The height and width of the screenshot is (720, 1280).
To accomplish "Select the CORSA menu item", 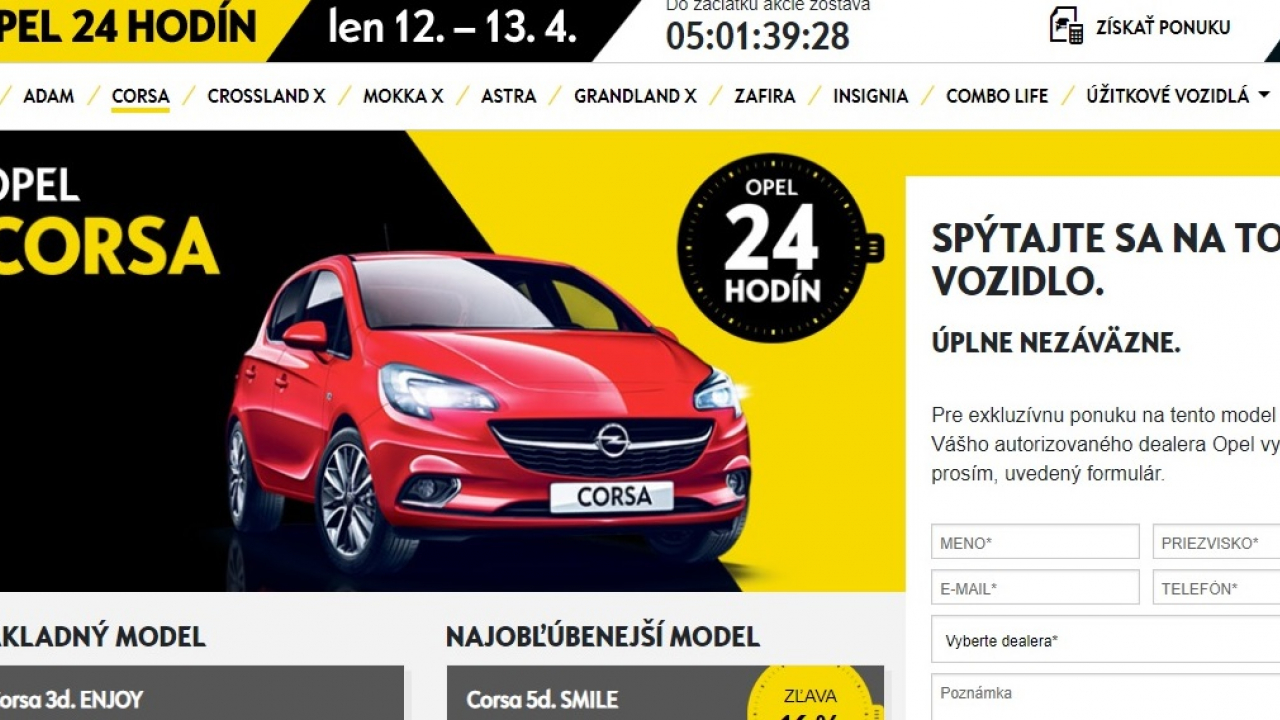I will 140,96.
